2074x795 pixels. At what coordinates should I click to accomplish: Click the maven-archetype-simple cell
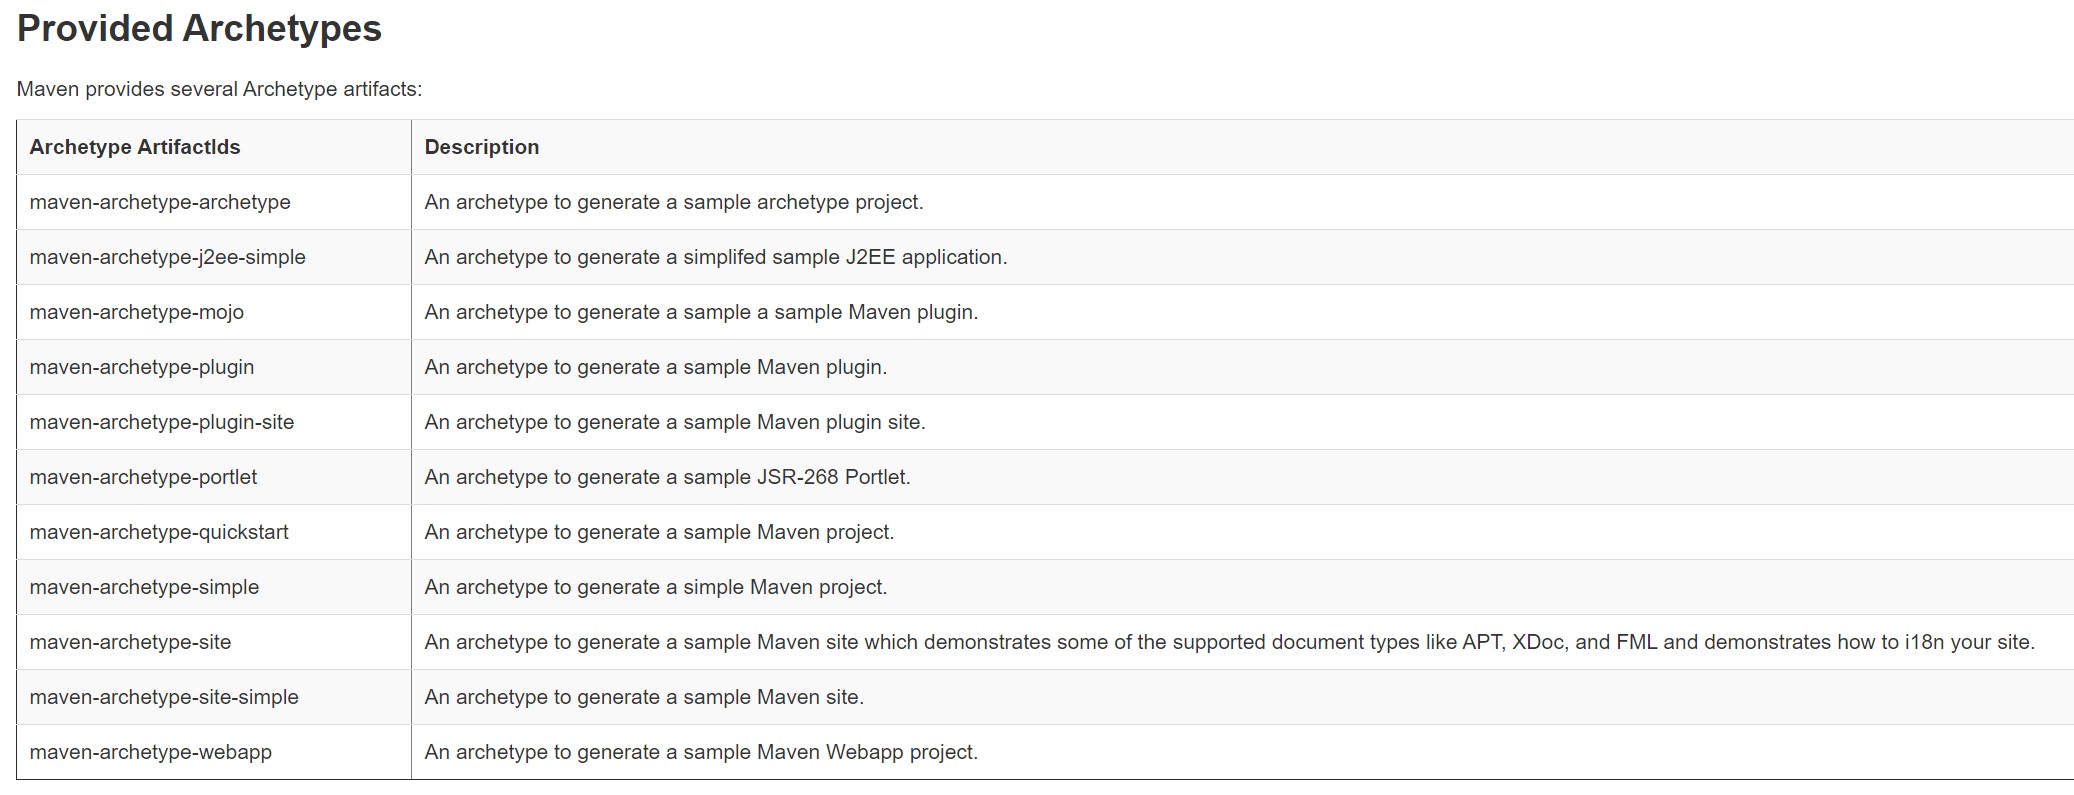coord(144,587)
